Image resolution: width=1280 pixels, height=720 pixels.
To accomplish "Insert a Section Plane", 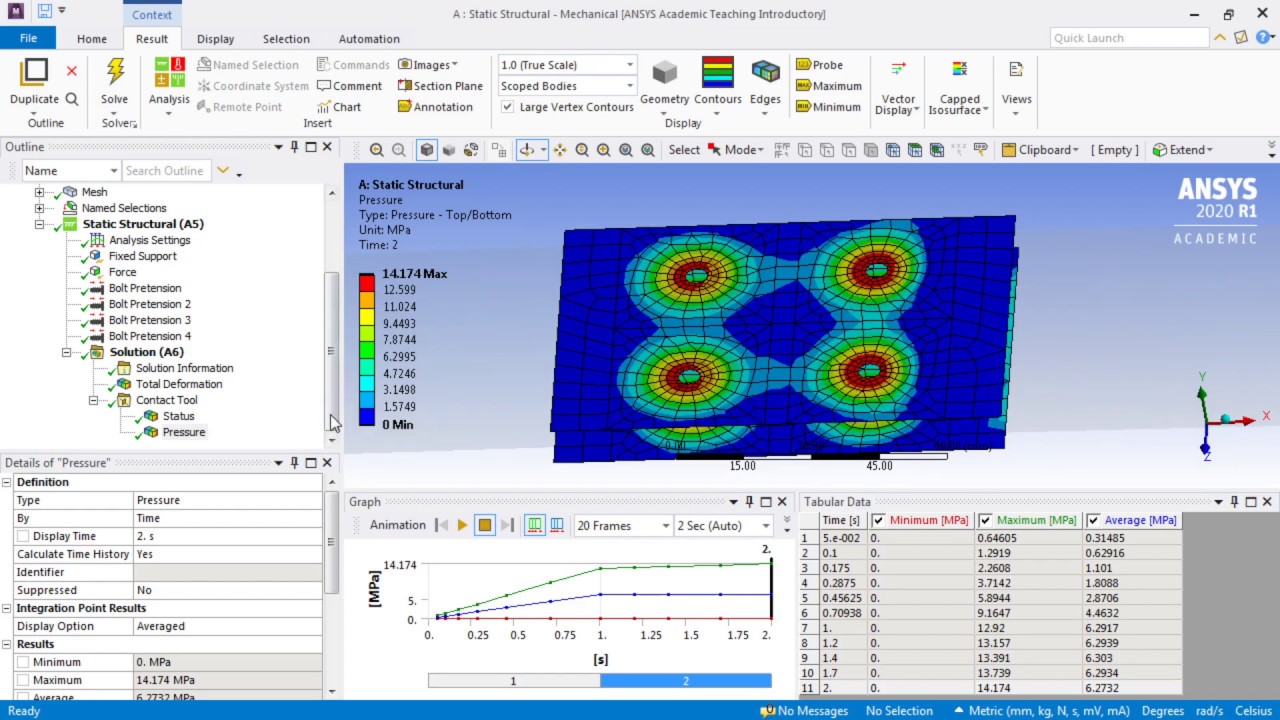I will tap(440, 86).
